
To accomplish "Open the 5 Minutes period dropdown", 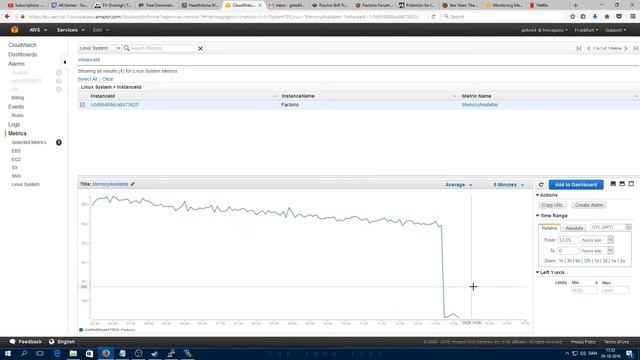I will pos(509,185).
